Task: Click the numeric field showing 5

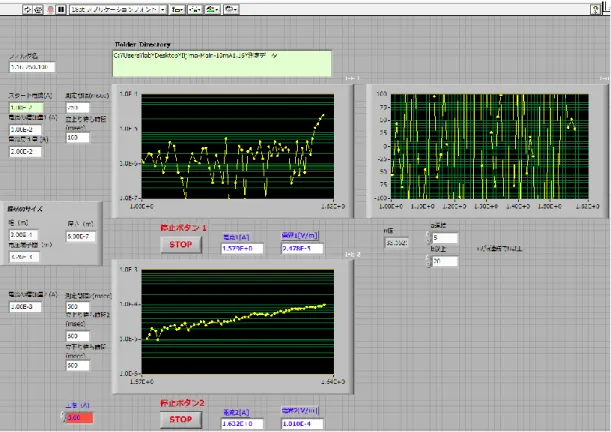Action: click(x=445, y=238)
